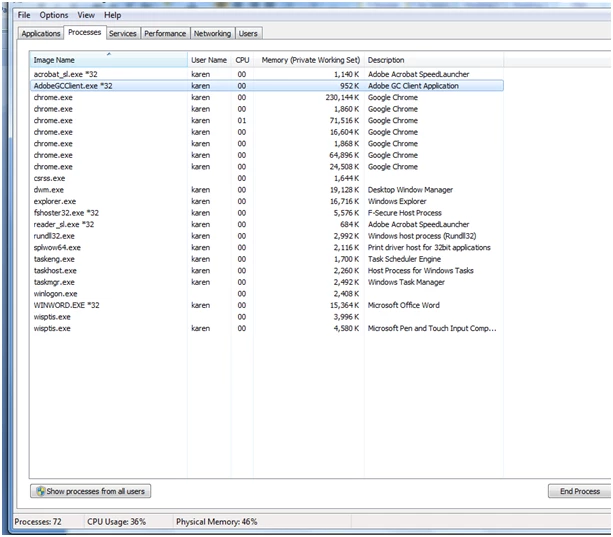Image resolution: width=613 pixels, height=537 pixels.
Task: Select chrome.exe using 1,860 K memory
Action: 267,109
